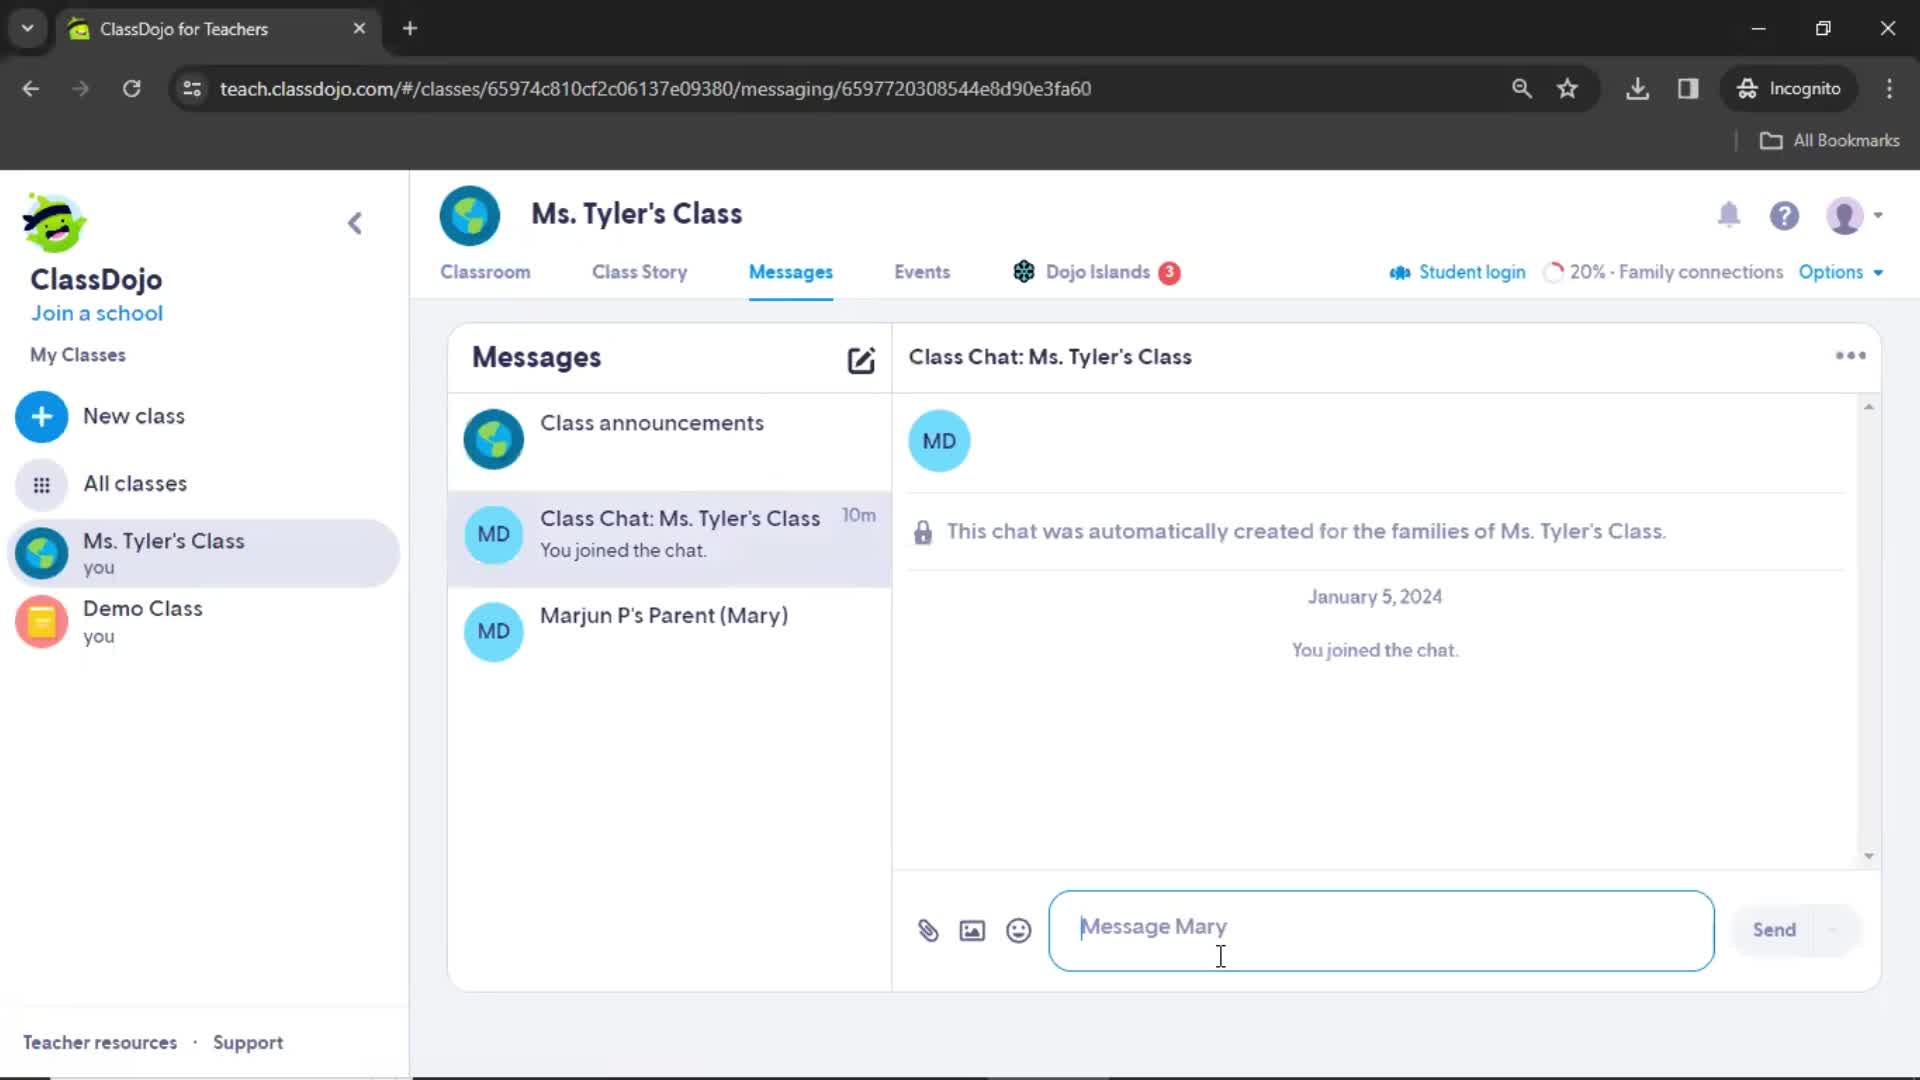Image resolution: width=1920 pixels, height=1080 pixels.
Task: Click the ClassDojo monster logo
Action: 55,222
